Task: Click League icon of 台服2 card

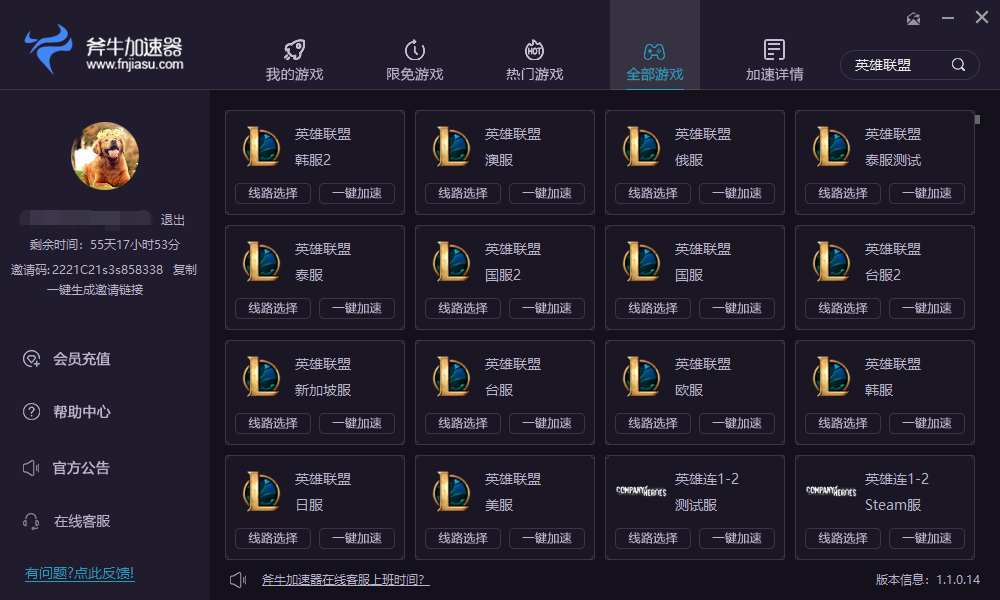Action: (x=832, y=261)
